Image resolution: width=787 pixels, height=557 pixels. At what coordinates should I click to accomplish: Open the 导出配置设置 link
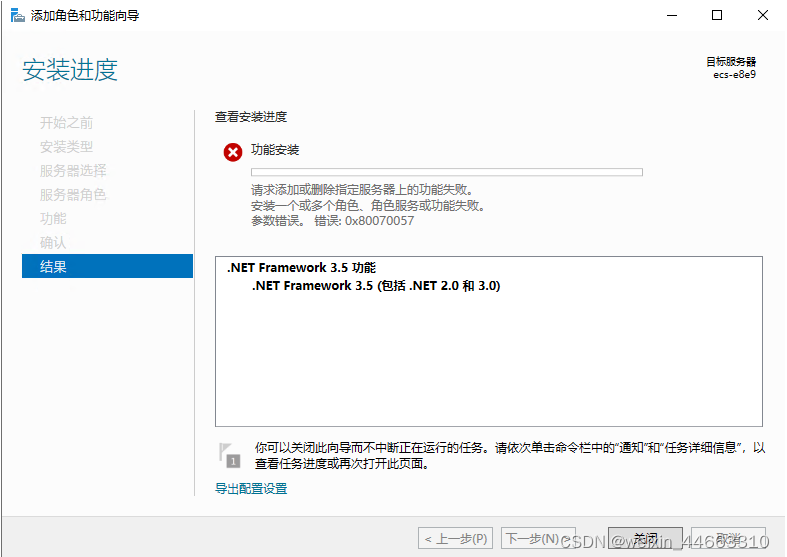(x=251, y=489)
